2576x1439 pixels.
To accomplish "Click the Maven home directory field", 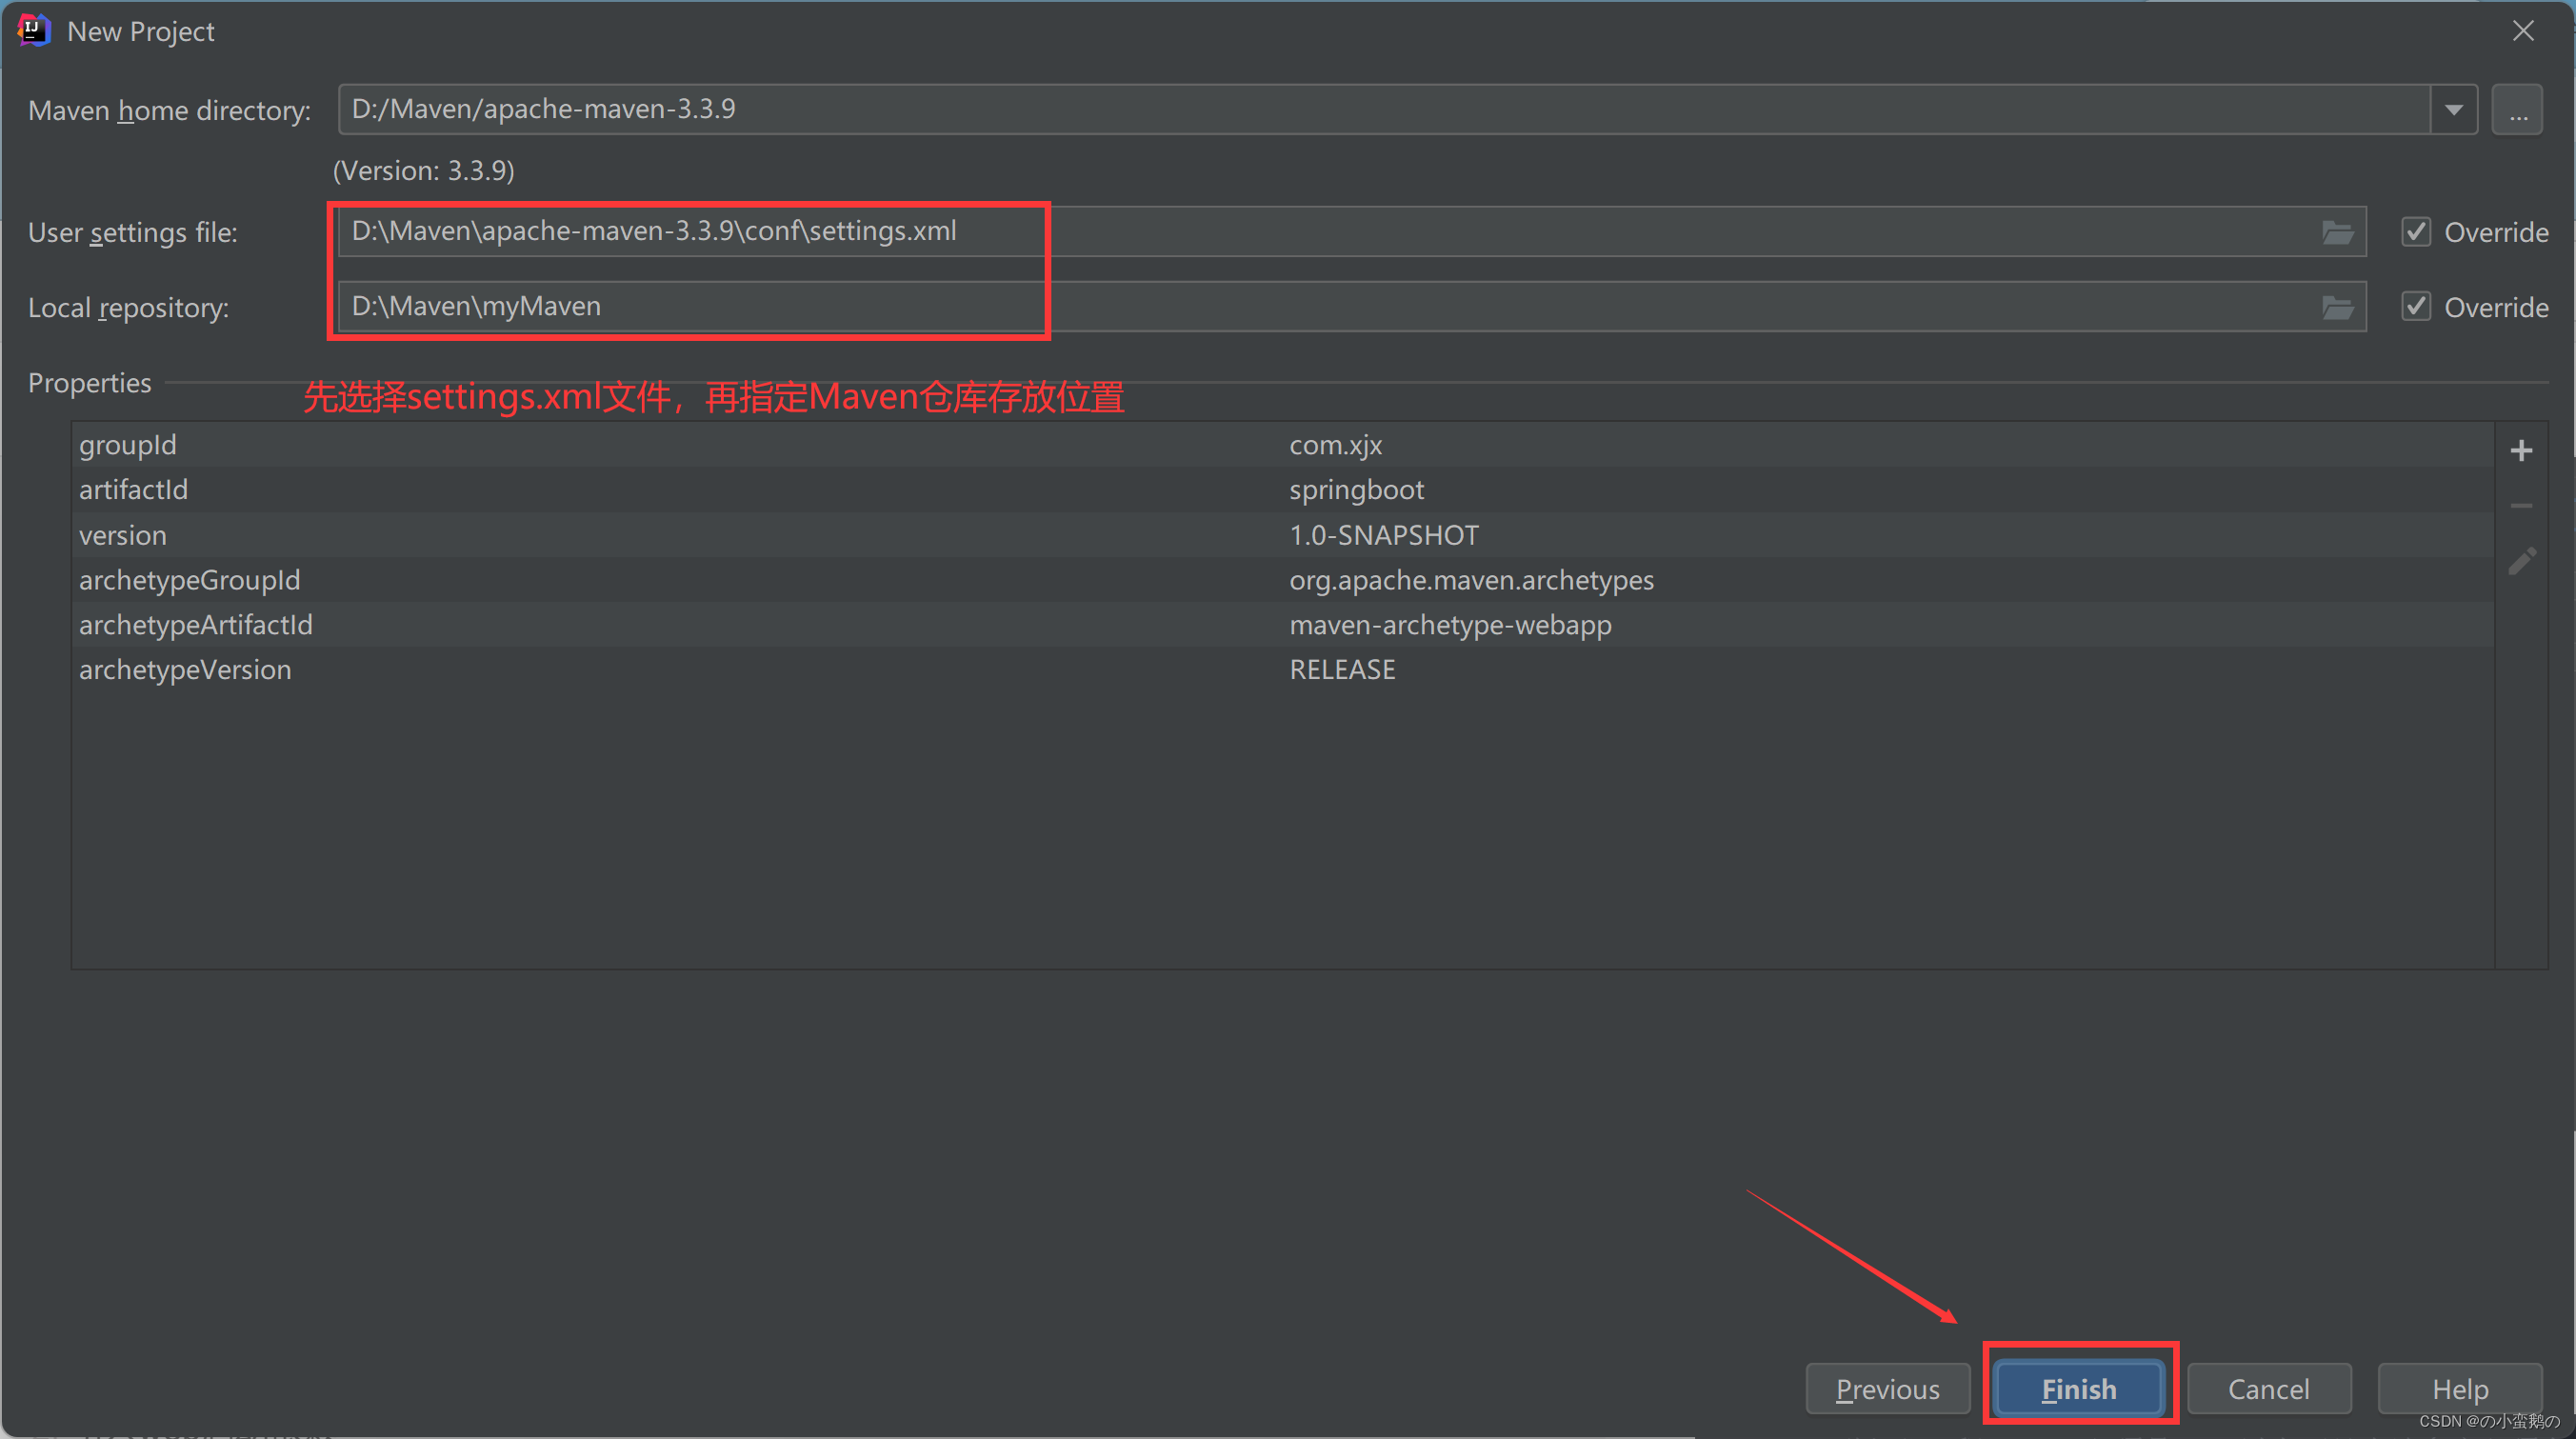I will [x=1384, y=109].
